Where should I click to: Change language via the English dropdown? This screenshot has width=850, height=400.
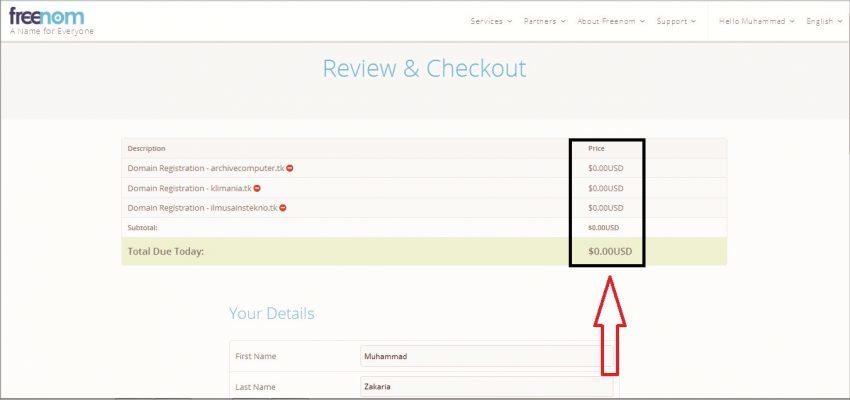(825, 21)
